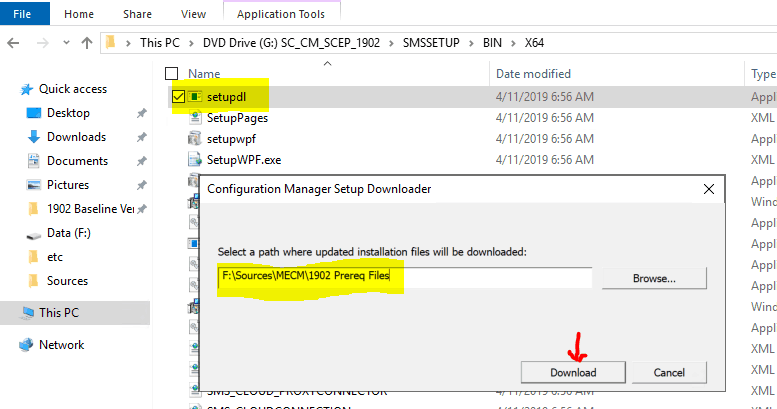777x409 pixels.
Task: Close the Configuration Manager Setup Downloader dialog
Action: pyautogui.click(x=709, y=189)
